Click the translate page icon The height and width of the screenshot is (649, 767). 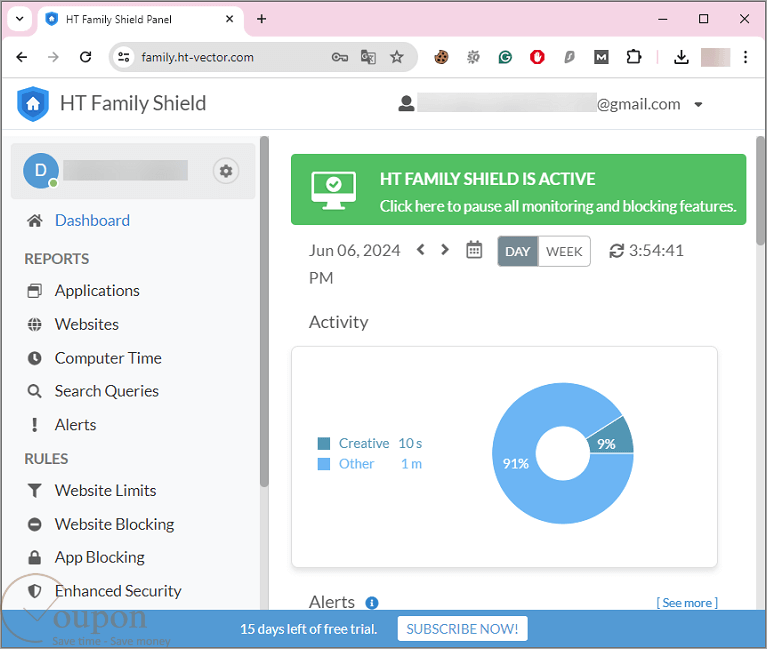[368, 57]
